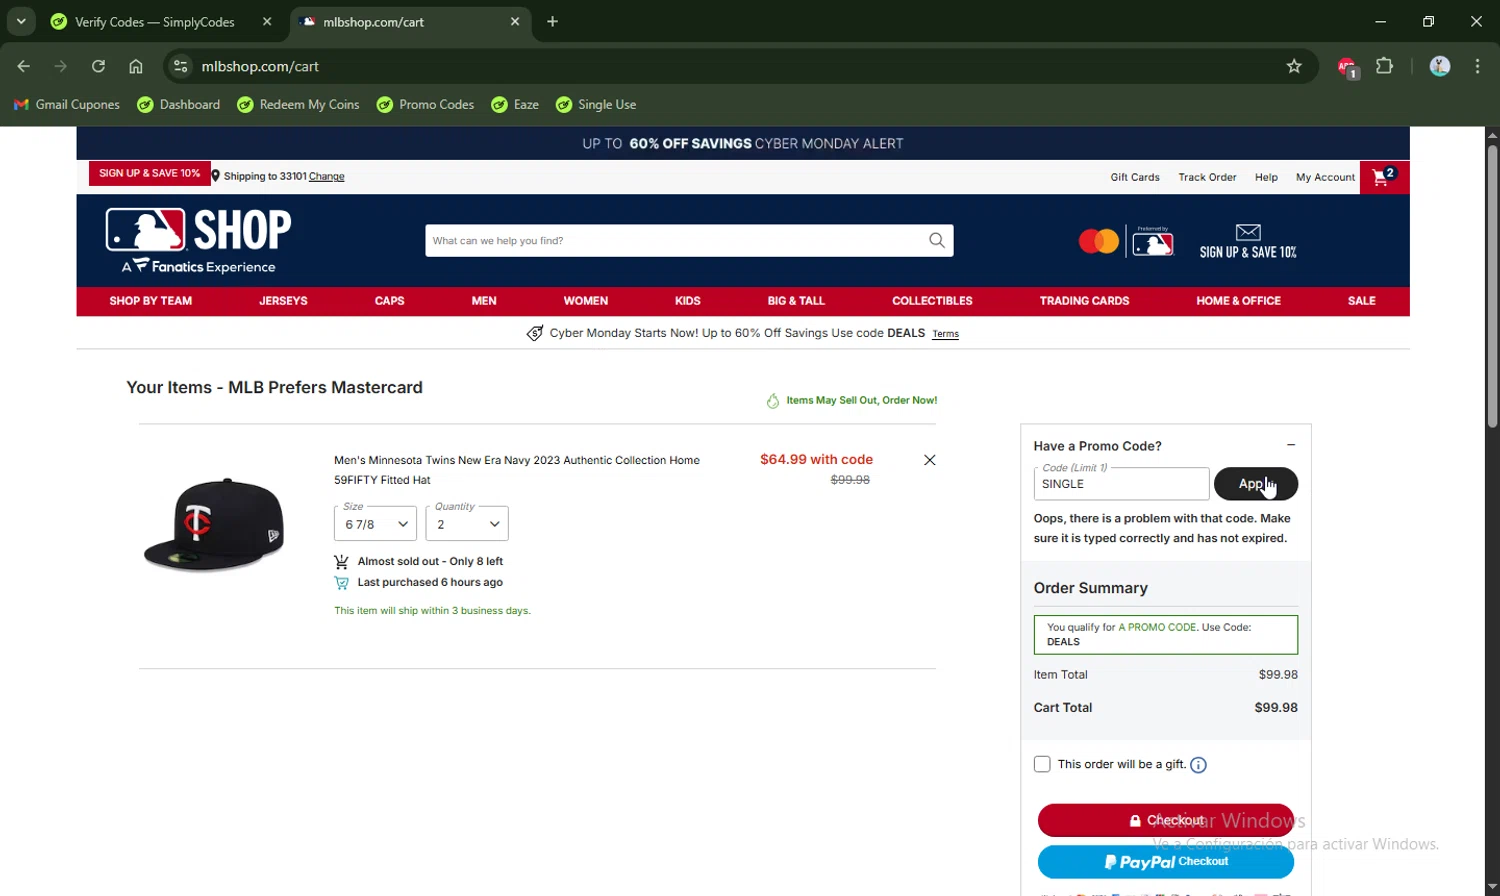1500x896 pixels.
Task: Click the shipping location pin icon
Action: pyautogui.click(x=216, y=176)
